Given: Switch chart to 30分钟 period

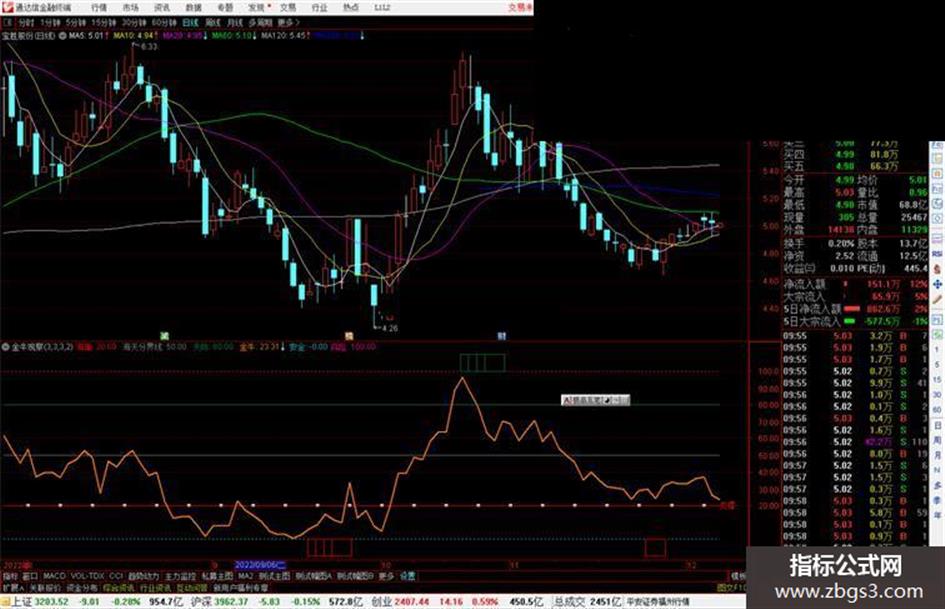Looking at the screenshot, I should [x=133, y=23].
